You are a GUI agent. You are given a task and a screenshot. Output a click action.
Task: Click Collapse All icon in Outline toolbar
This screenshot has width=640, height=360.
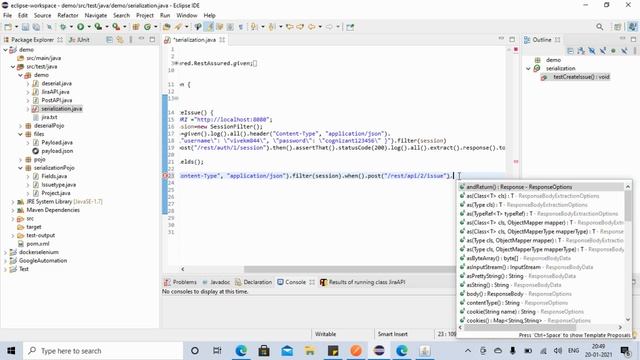point(570,51)
